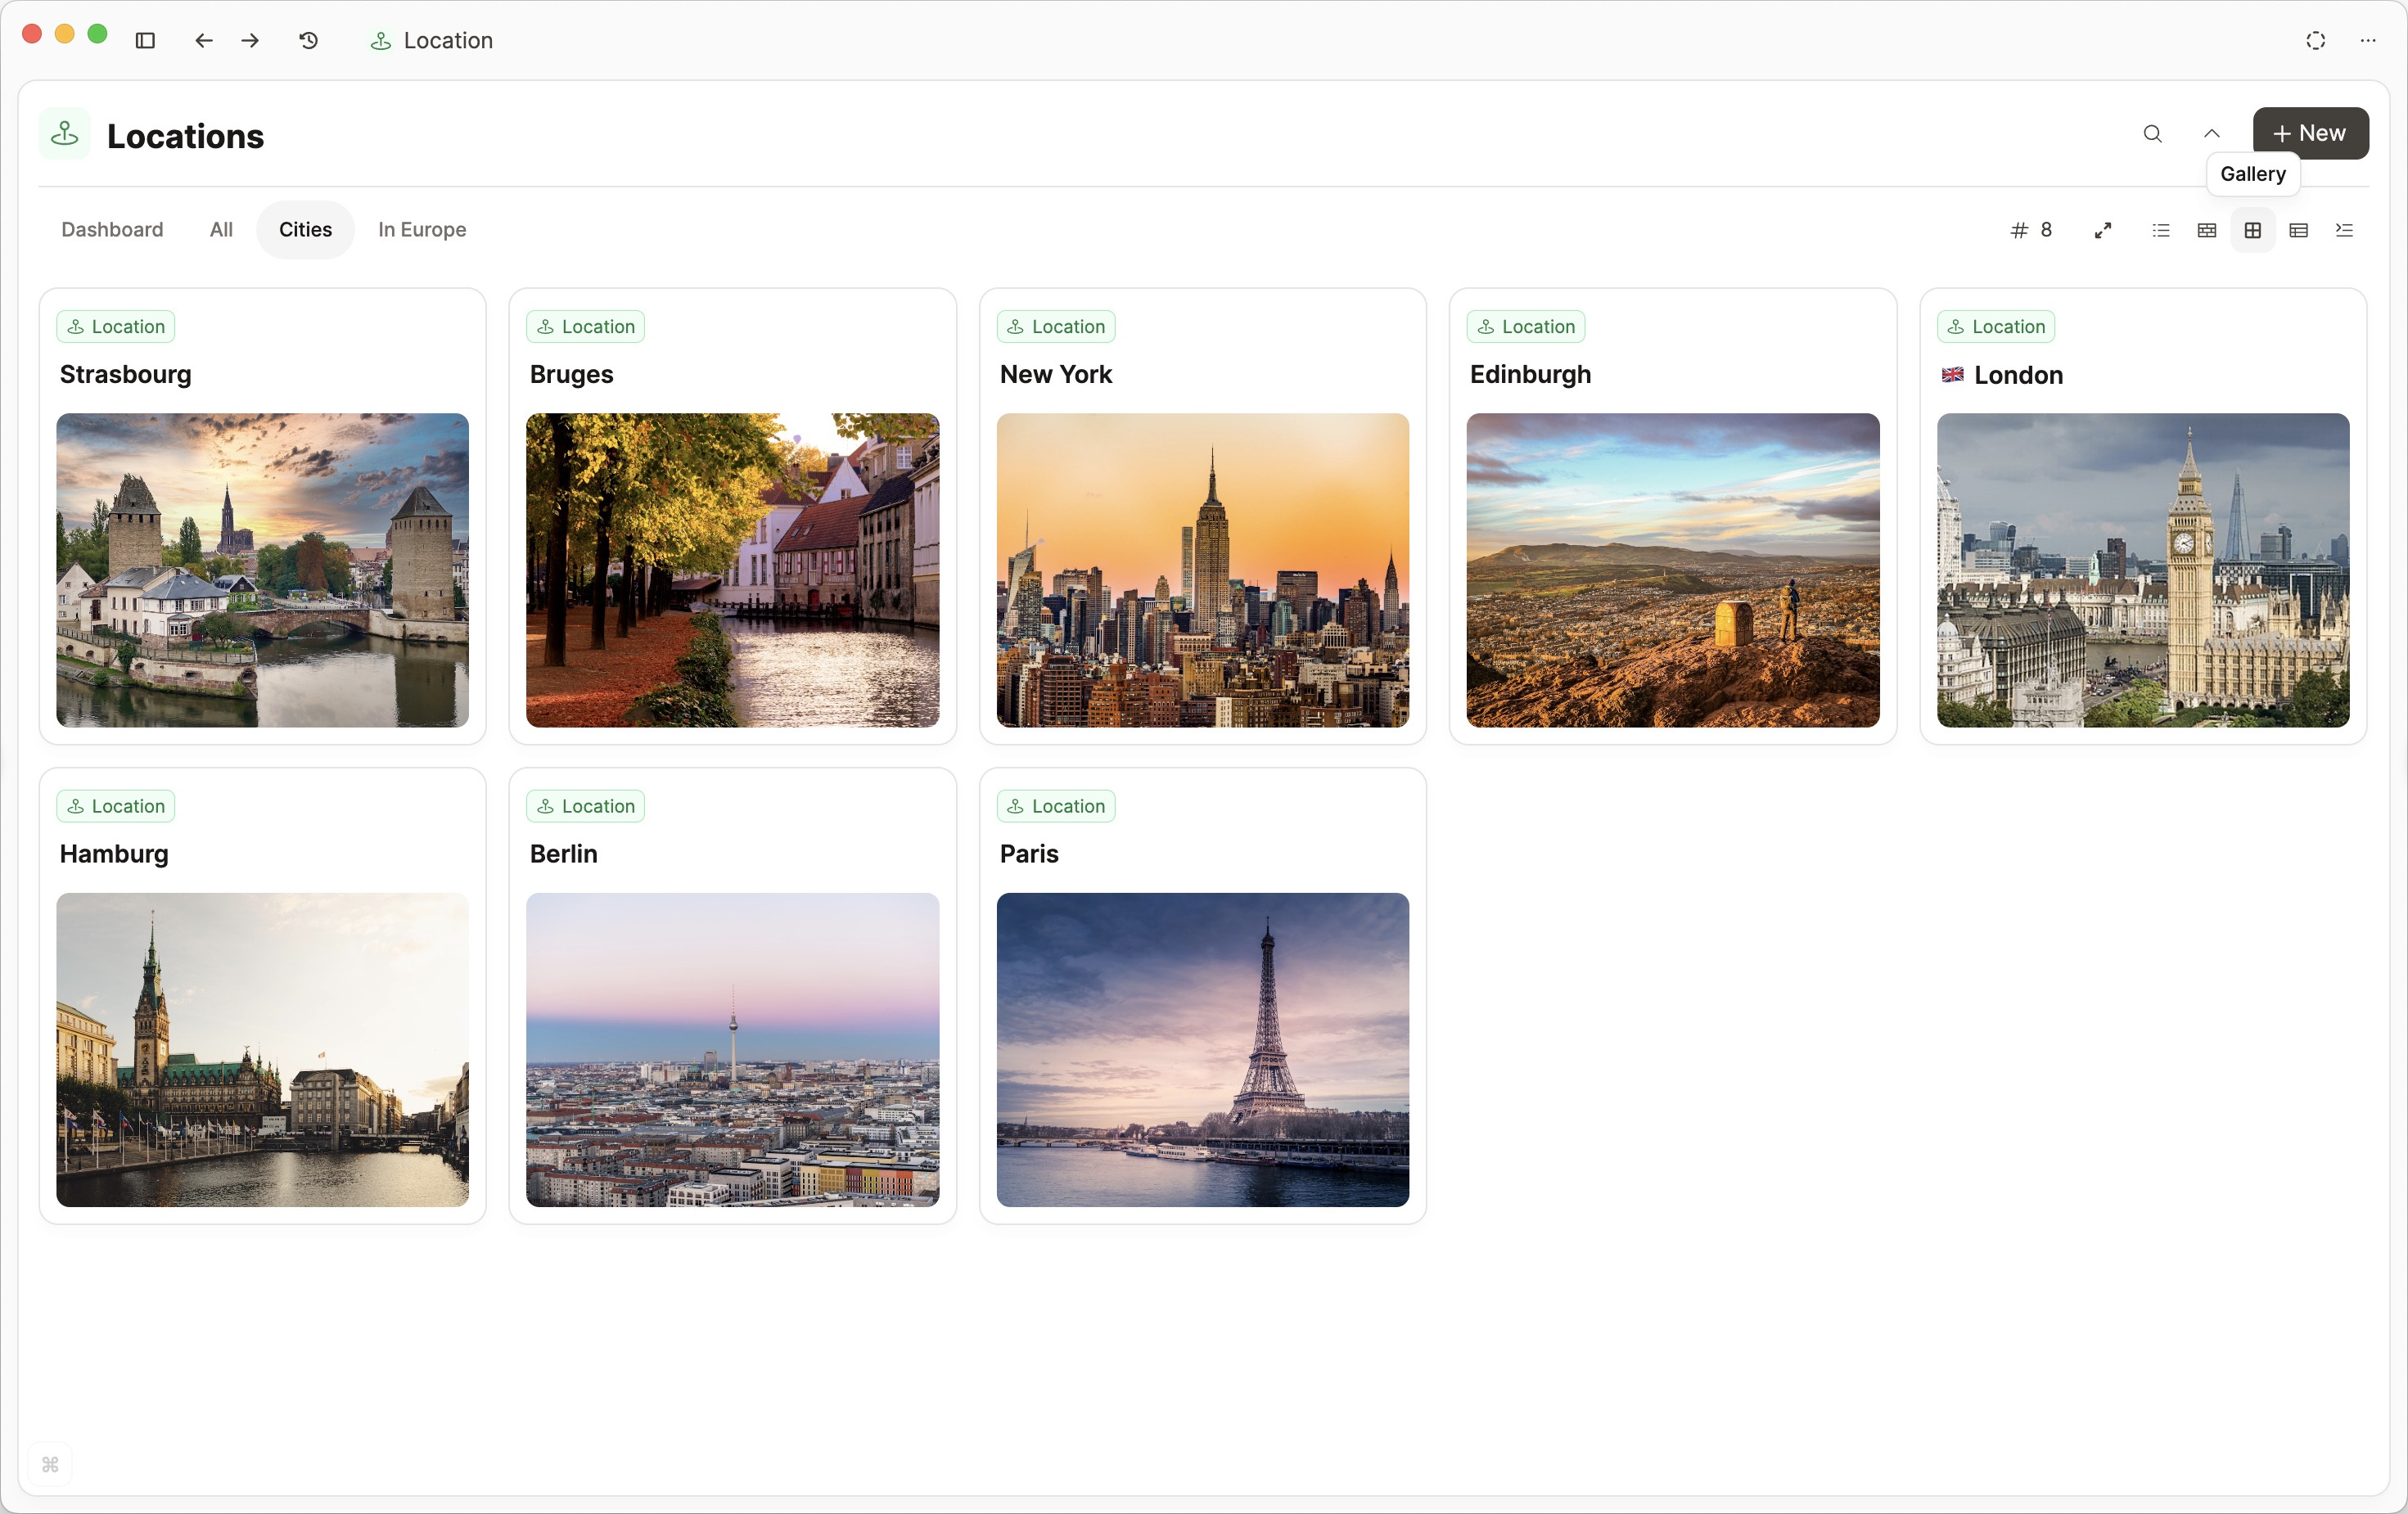This screenshot has width=2408, height=1514.
Task: Switch to the In Europe tab
Action: coord(422,230)
